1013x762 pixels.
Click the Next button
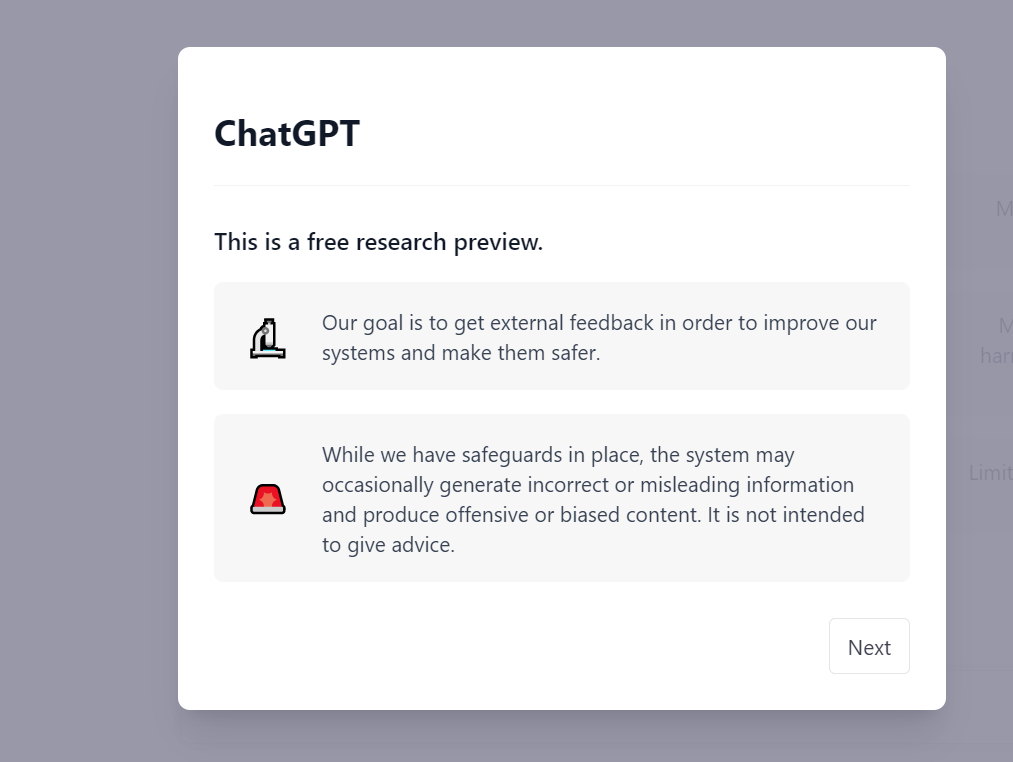(869, 647)
